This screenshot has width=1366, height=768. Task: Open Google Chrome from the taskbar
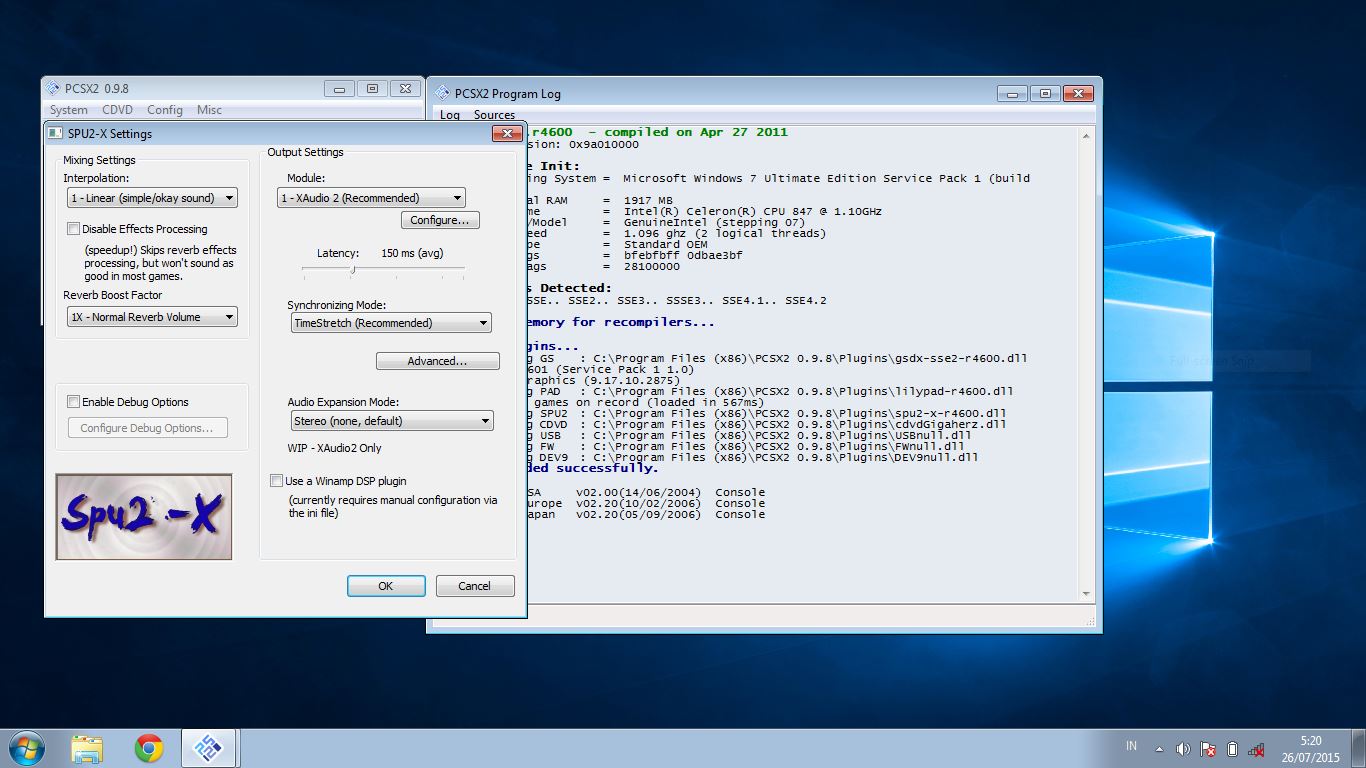coord(149,748)
